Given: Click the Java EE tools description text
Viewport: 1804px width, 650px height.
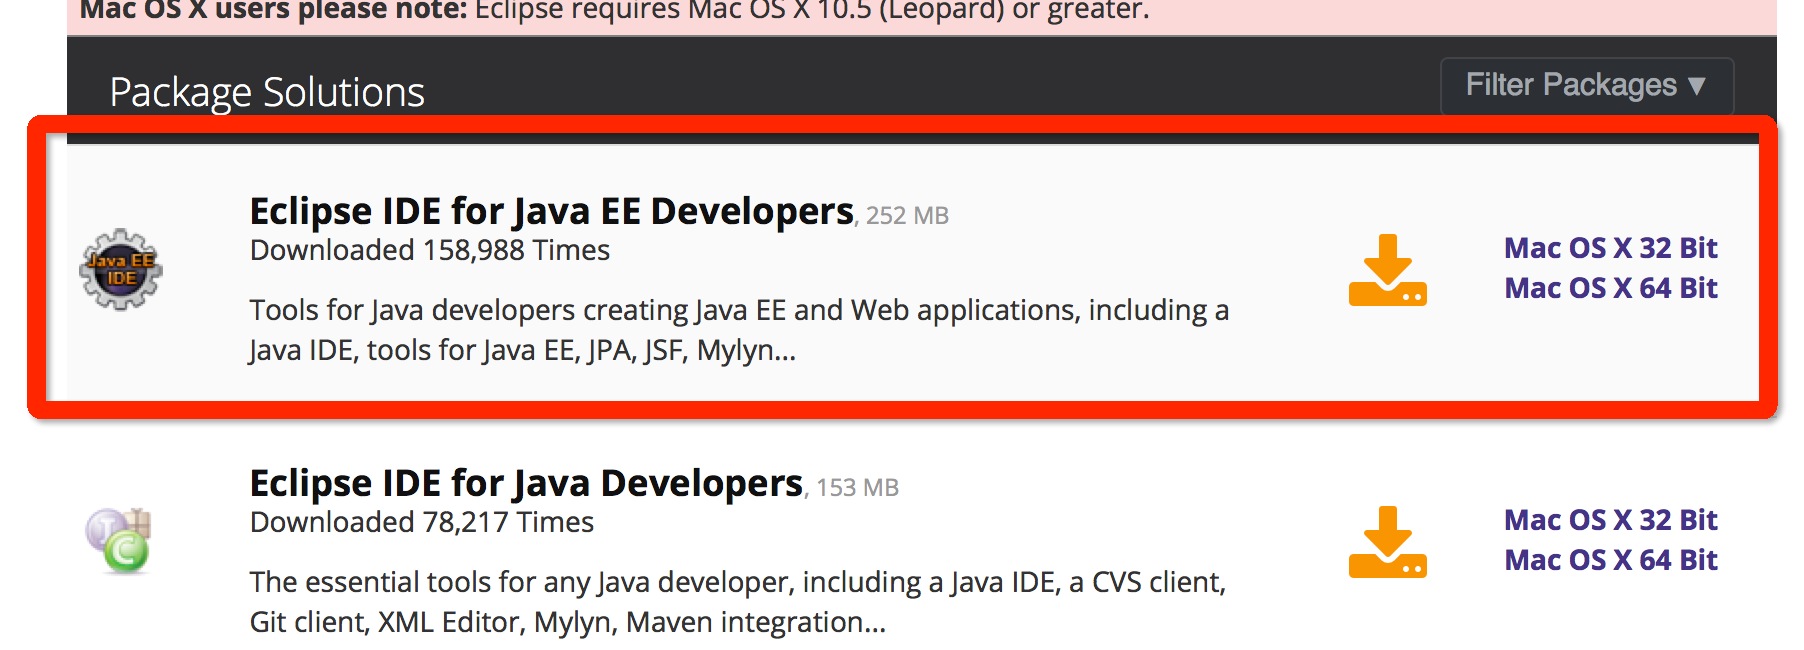Looking at the screenshot, I should tap(739, 330).
